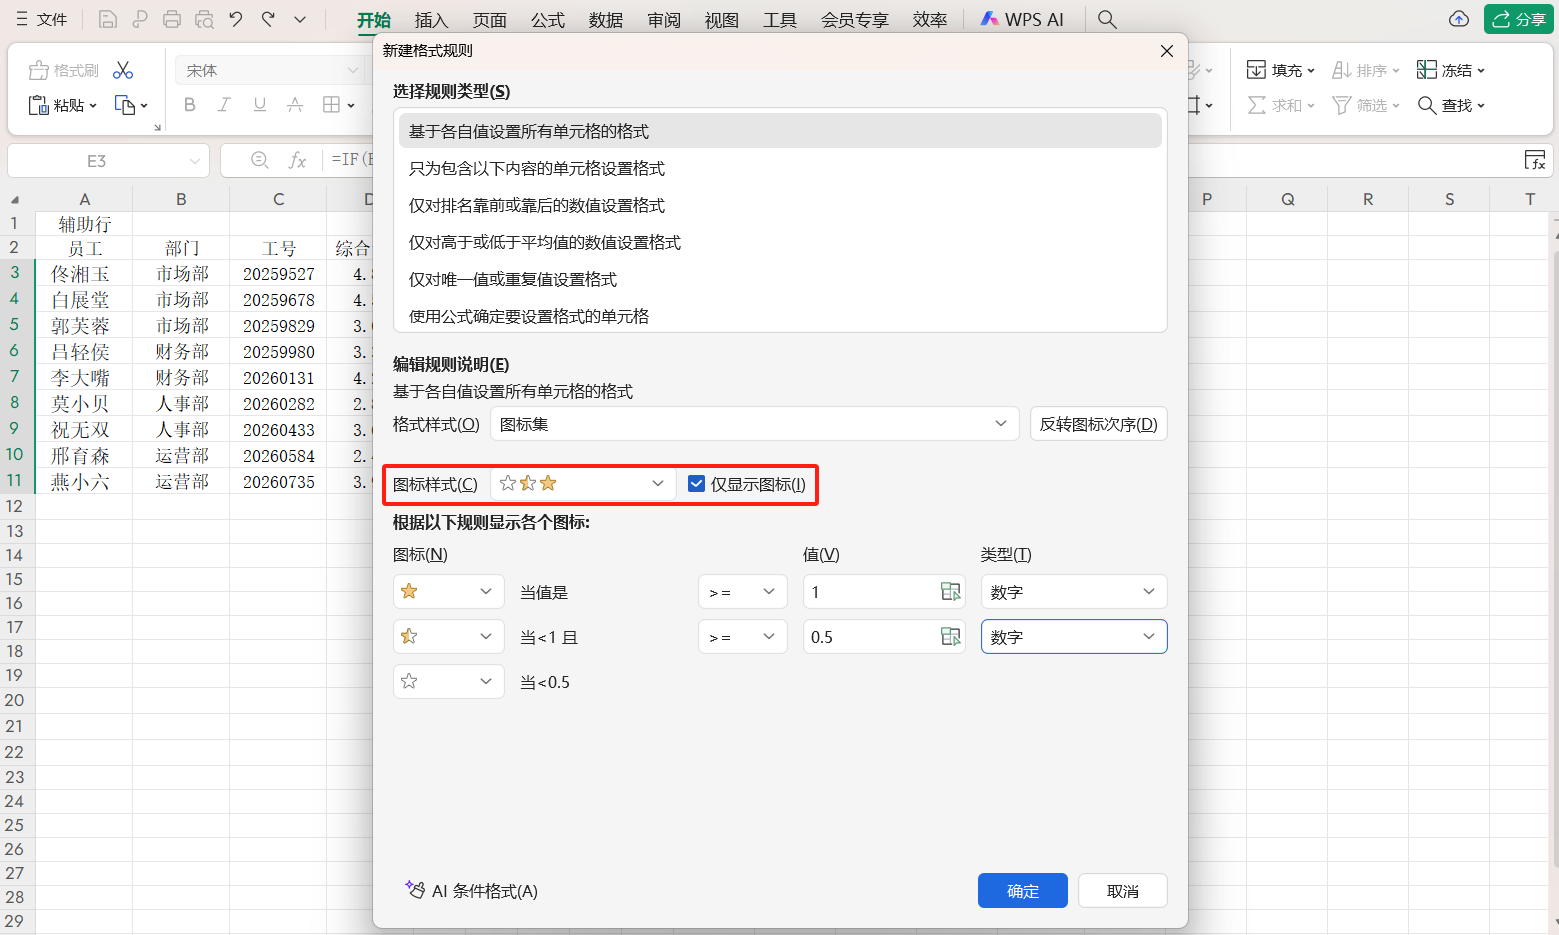Click the bold B formatting icon
The width and height of the screenshot is (1559, 935).
(189, 105)
